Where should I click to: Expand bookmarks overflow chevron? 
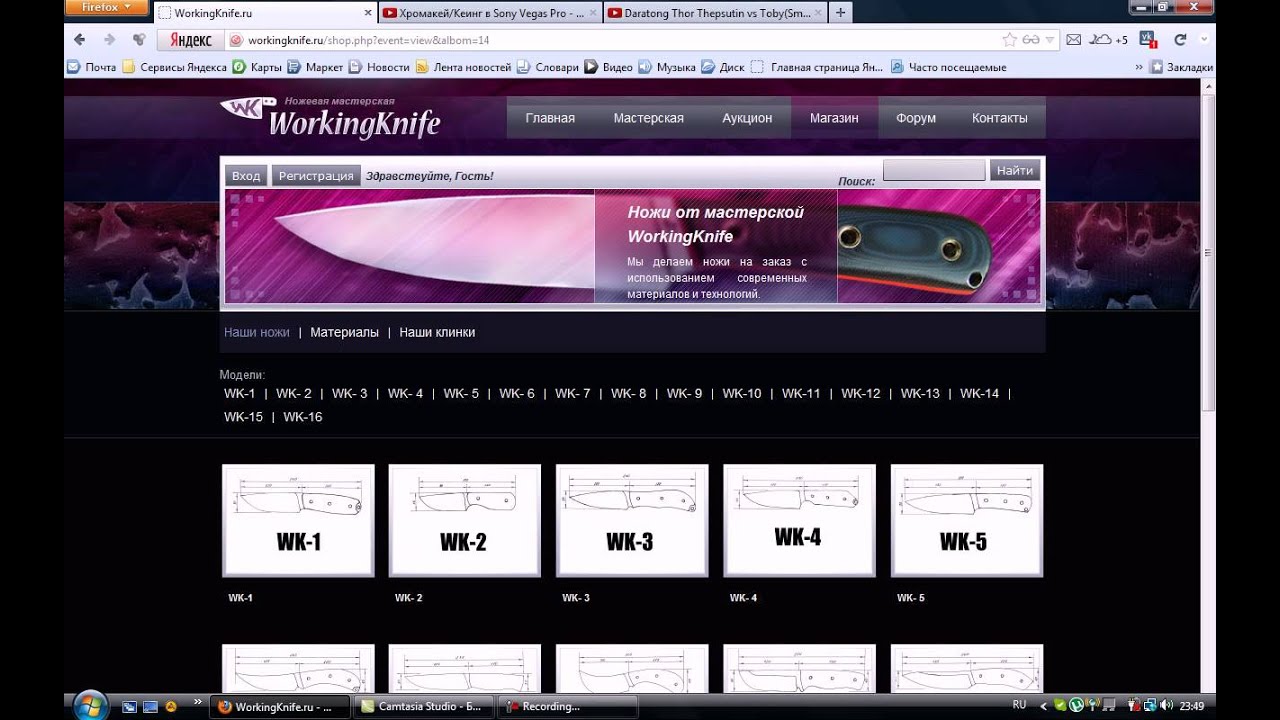1139,67
